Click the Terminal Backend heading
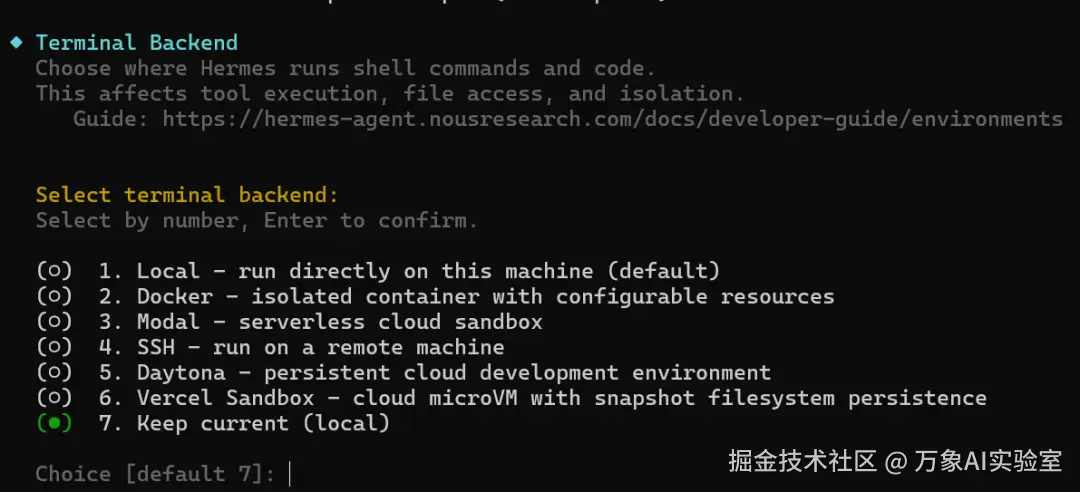The image size is (1080, 492). coord(137,43)
